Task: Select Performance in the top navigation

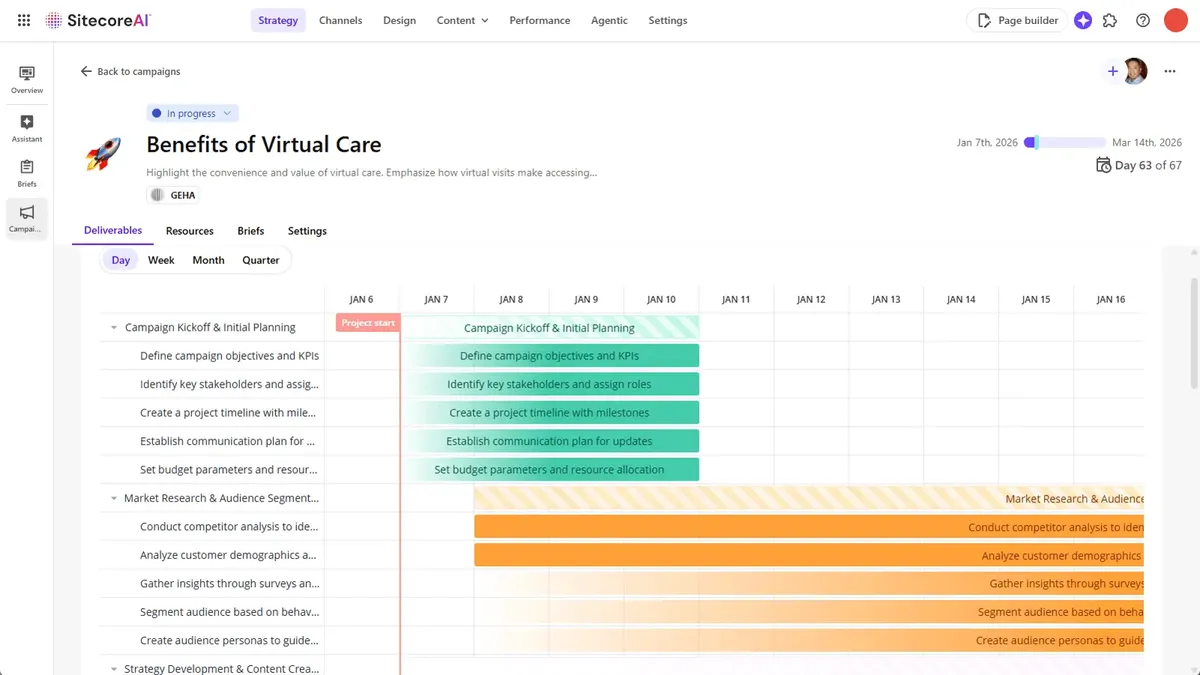Action: (x=539, y=19)
